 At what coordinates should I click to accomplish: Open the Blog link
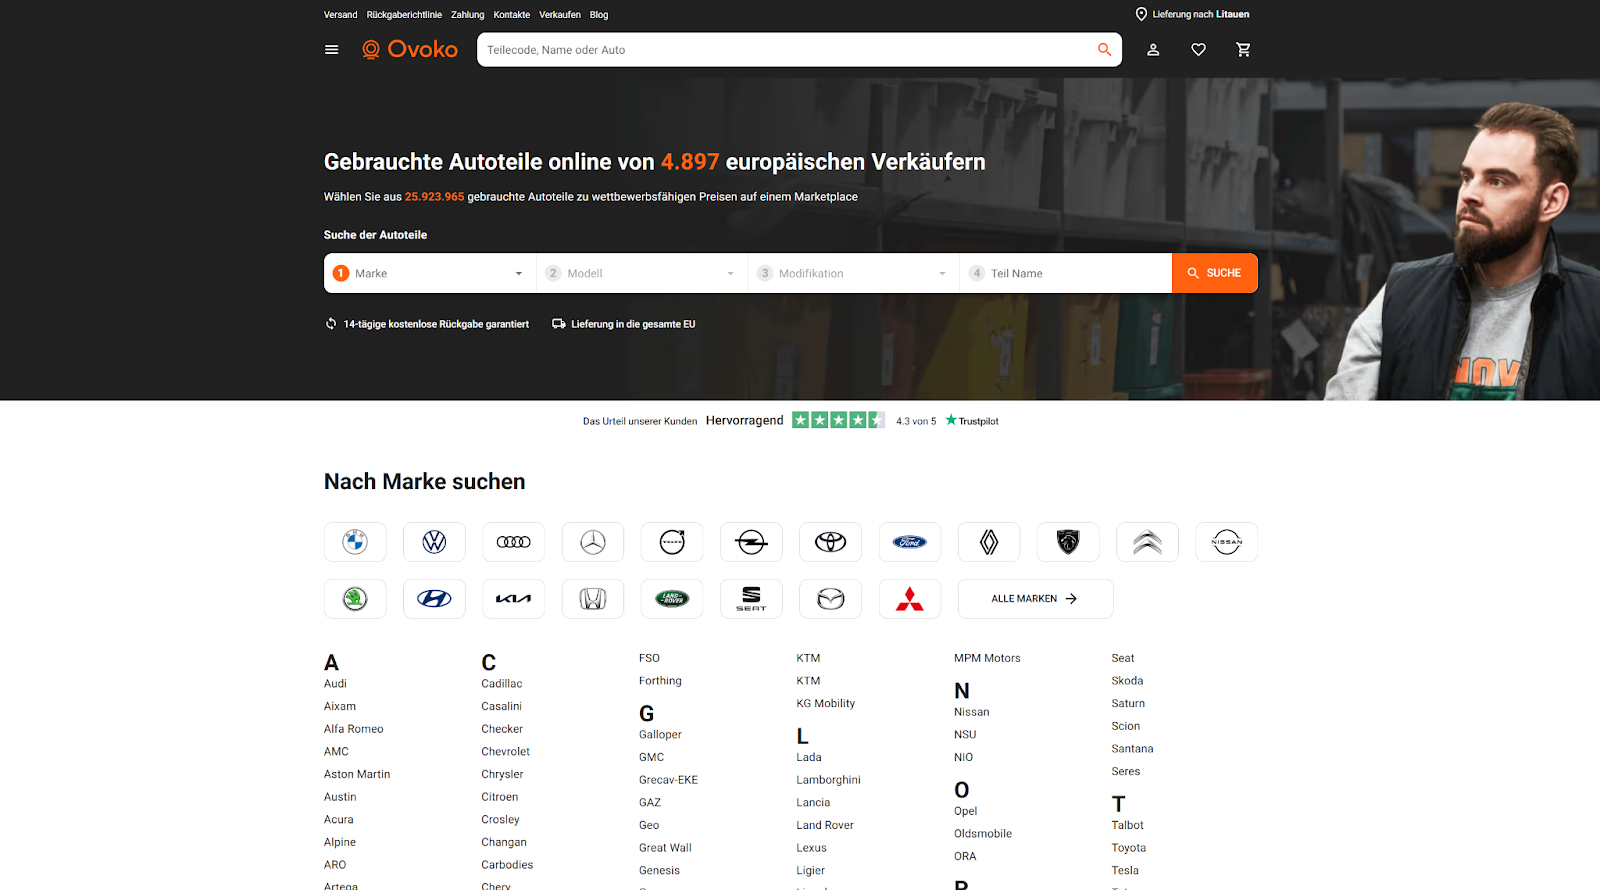coord(599,15)
